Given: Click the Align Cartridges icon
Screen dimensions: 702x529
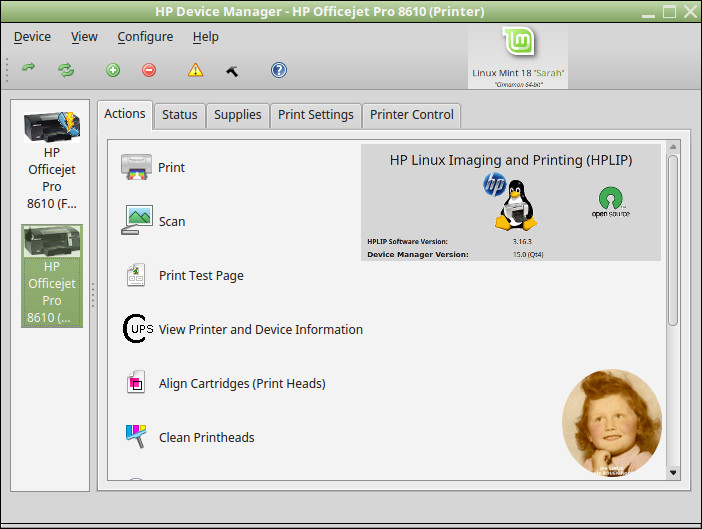Looking at the screenshot, I should (x=136, y=383).
